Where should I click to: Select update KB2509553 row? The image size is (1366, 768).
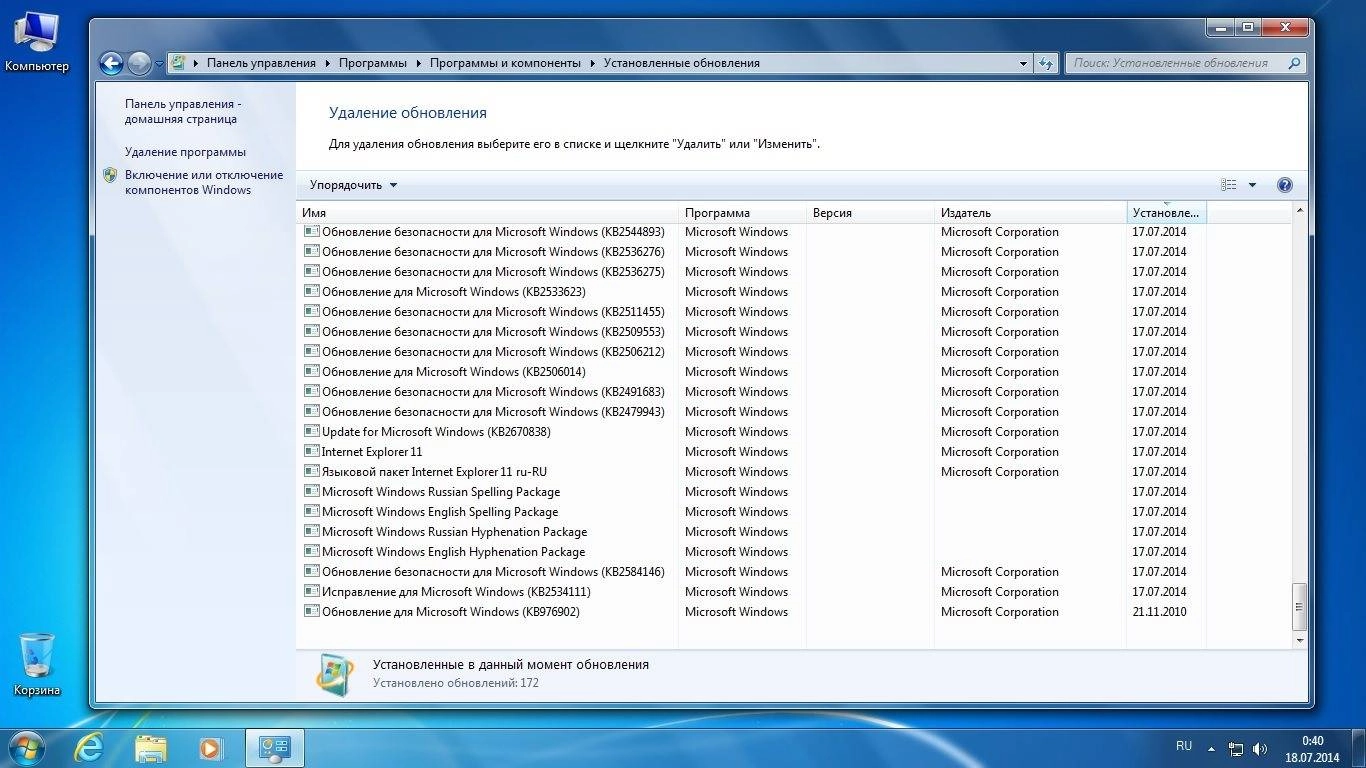coord(752,332)
